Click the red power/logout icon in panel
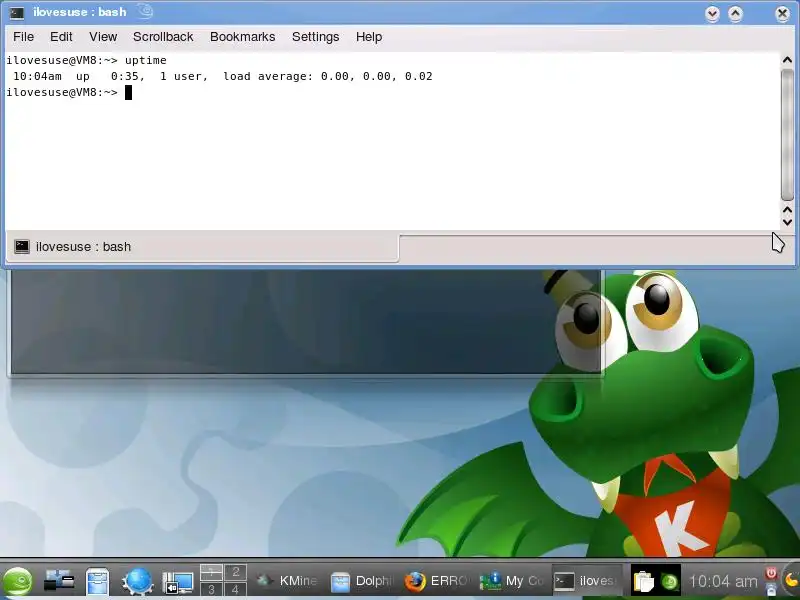Screen dimensions: 800x600 [x=771, y=573]
